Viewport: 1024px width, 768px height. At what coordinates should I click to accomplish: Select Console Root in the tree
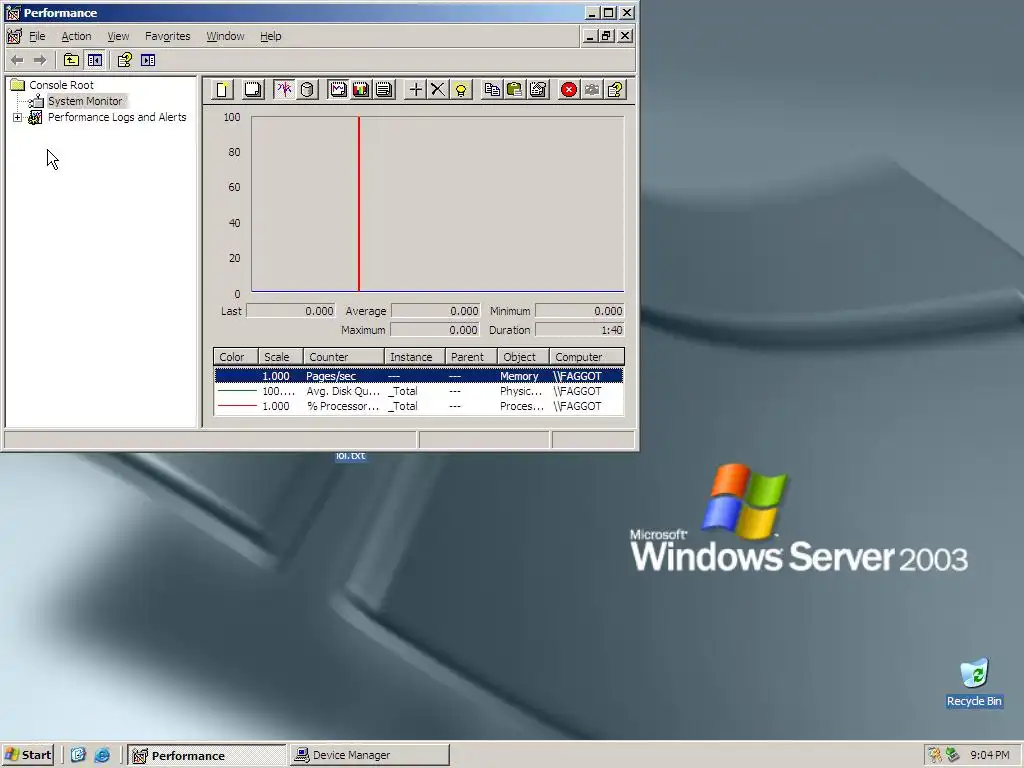61,85
